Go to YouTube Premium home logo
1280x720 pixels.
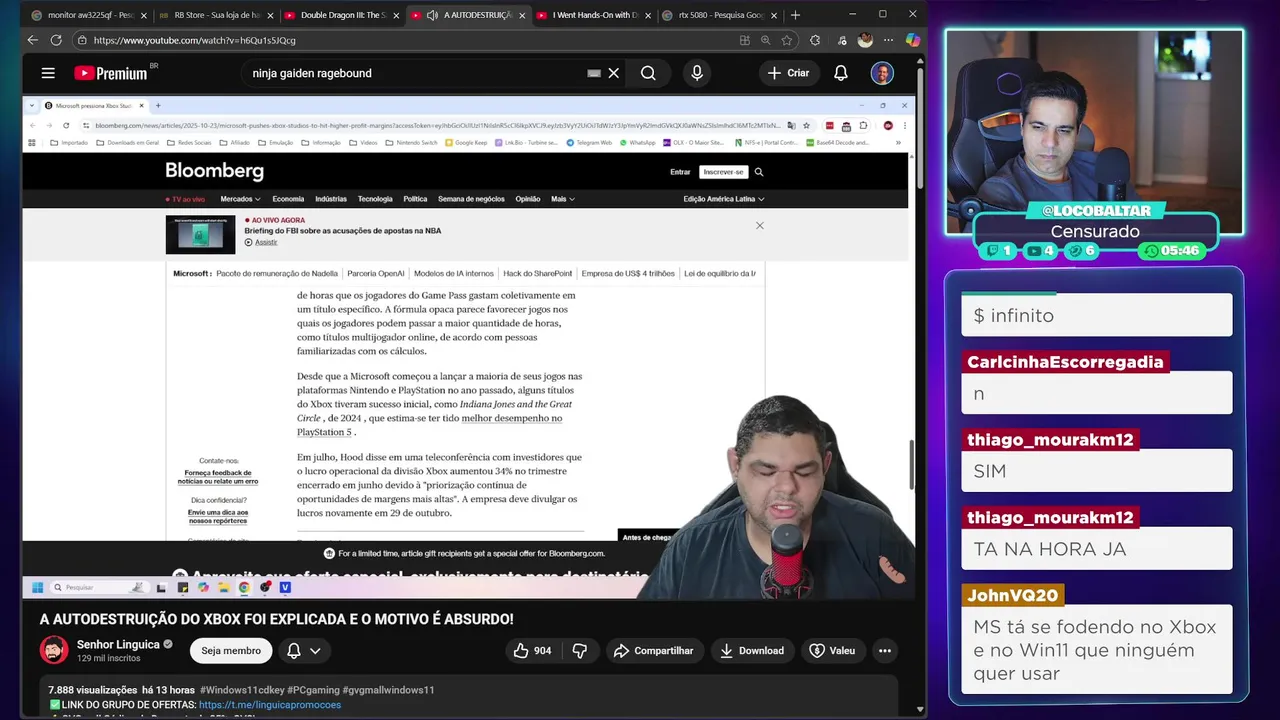[x=111, y=73]
